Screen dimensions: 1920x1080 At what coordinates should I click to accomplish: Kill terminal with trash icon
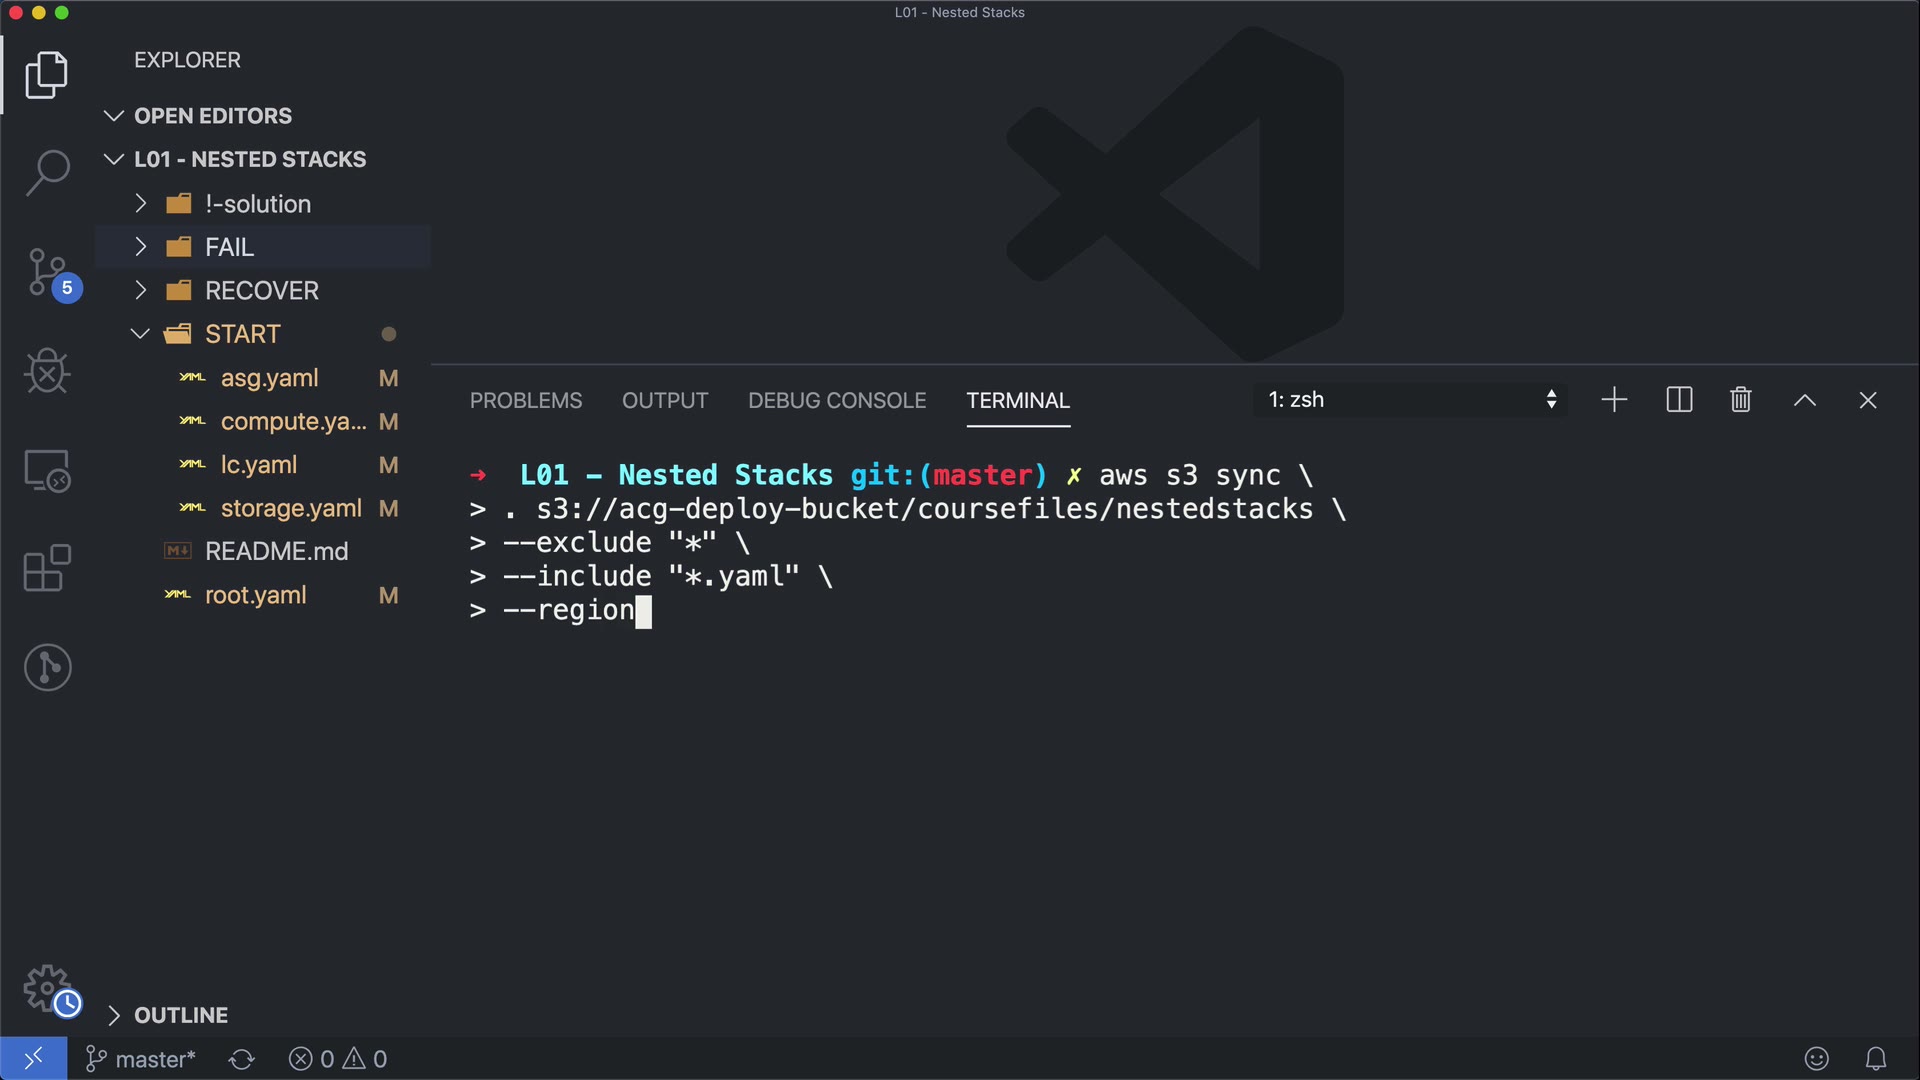(x=1740, y=400)
